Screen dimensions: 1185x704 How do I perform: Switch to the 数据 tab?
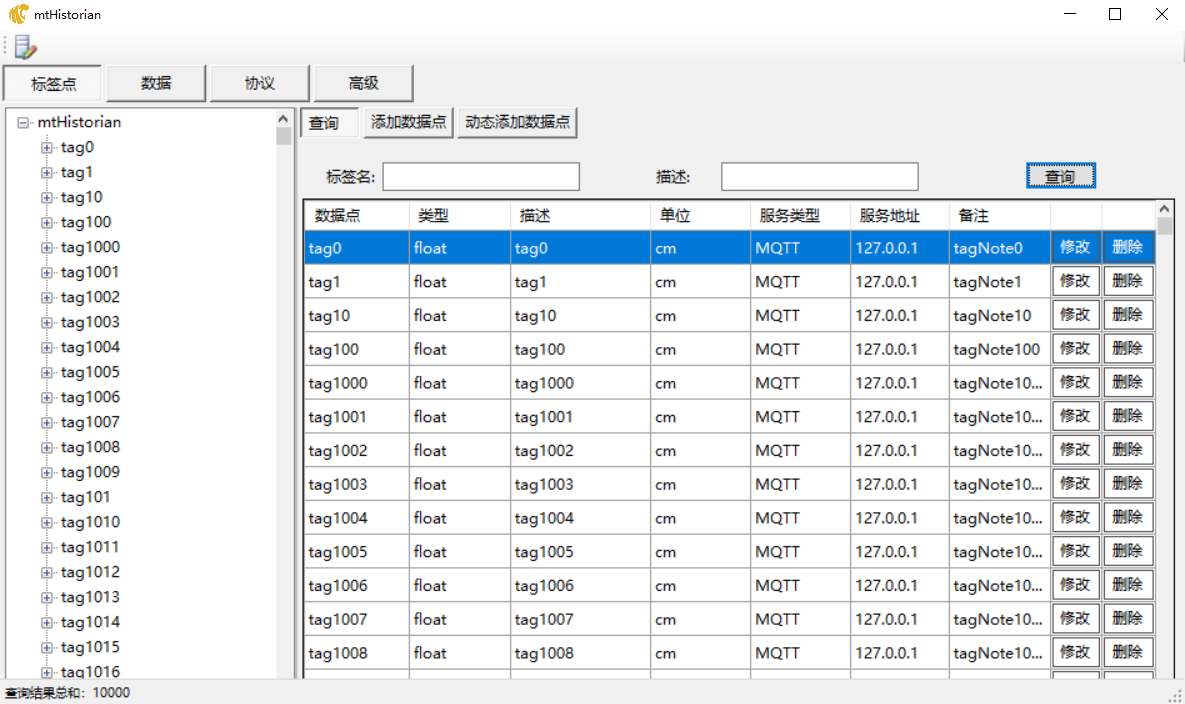[x=156, y=84]
